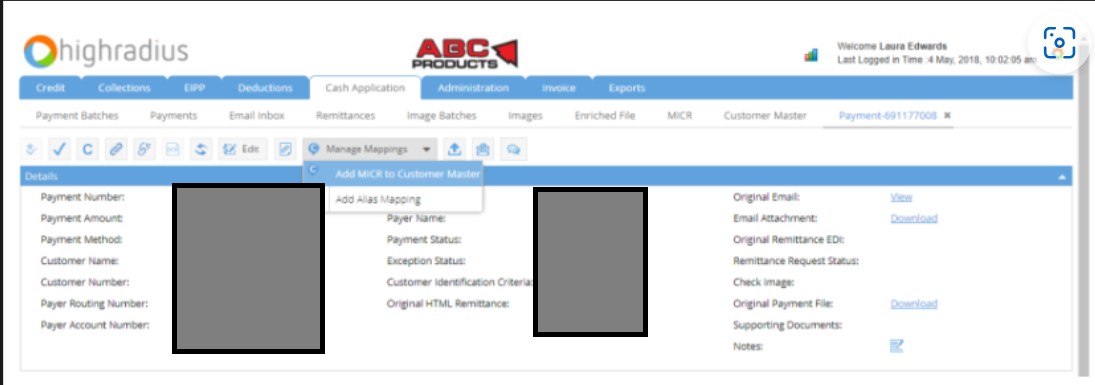
Task: Go to the Payment Batches sub-tab
Action: pyautogui.click(x=77, y=115)
